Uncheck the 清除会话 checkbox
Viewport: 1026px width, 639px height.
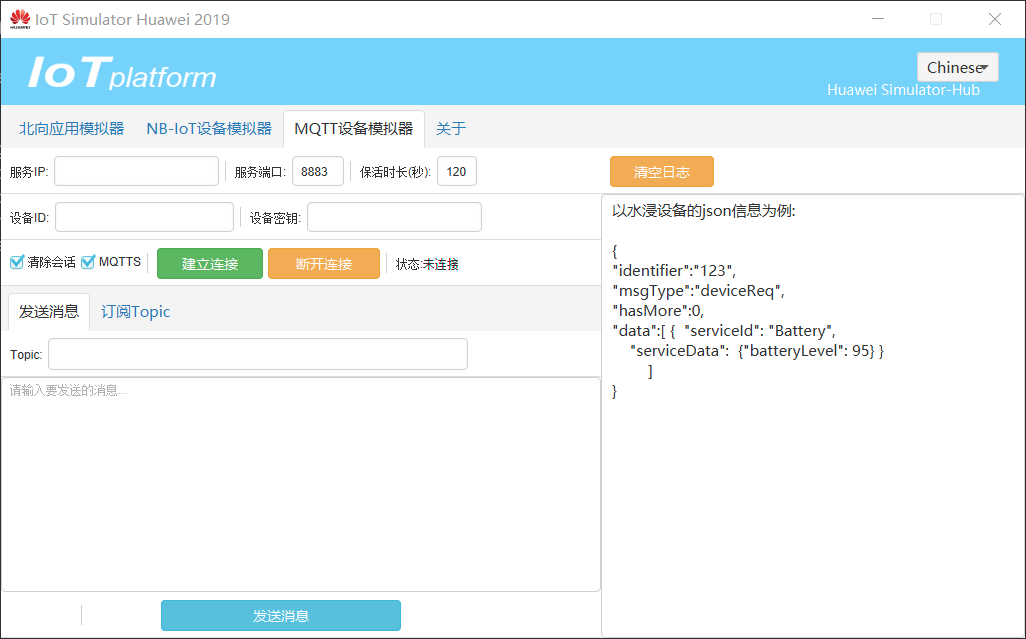[x=17, y=262]
